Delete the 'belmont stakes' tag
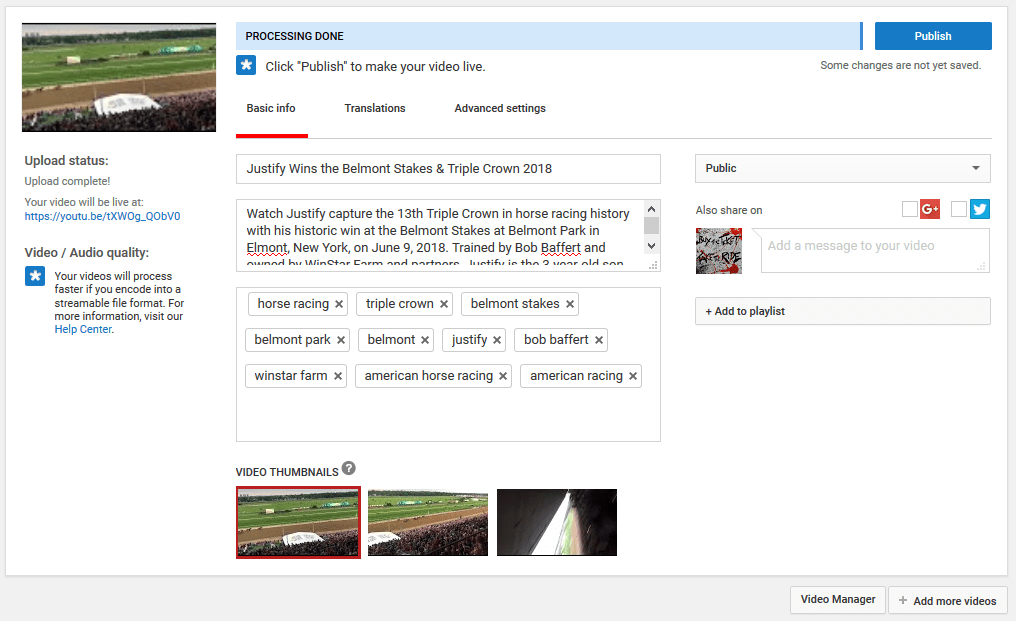 tap(570, 304)
